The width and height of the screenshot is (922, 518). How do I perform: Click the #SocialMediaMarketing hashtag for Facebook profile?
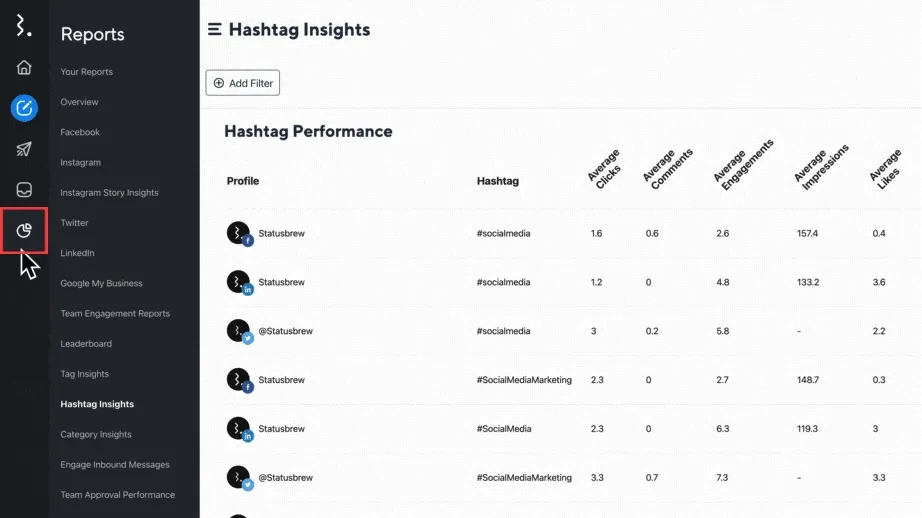pos(524,380)
